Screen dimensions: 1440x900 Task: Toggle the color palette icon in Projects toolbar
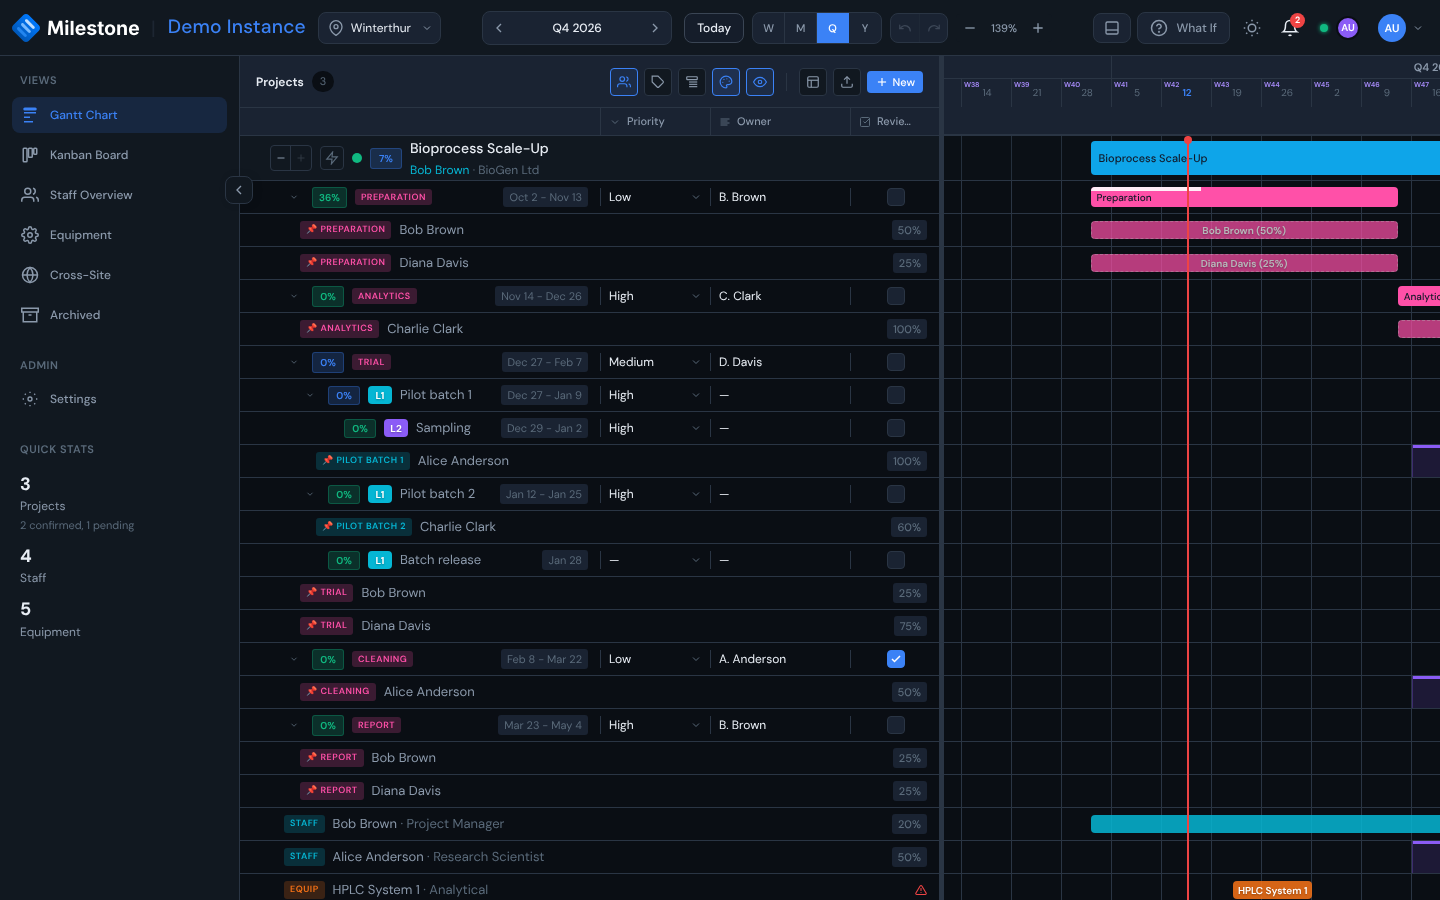click(726, 82)
